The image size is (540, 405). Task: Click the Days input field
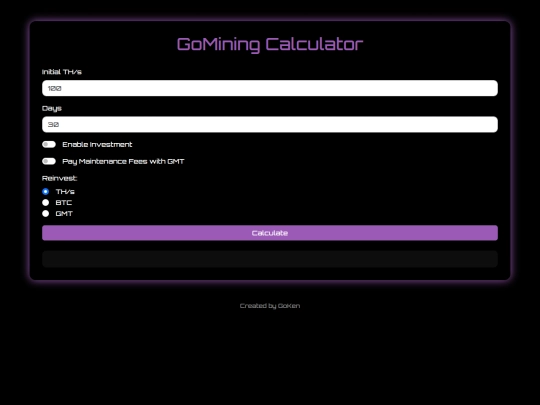pos(270,124)
